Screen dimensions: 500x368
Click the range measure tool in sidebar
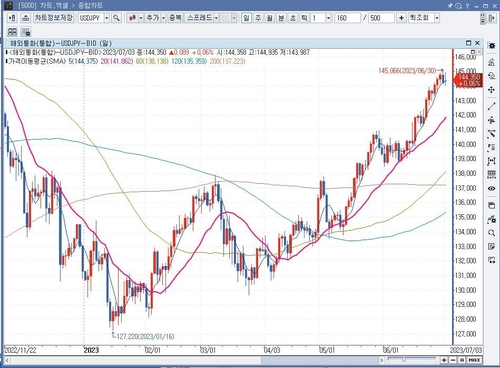pyautogui.click(x=491, y=161)
